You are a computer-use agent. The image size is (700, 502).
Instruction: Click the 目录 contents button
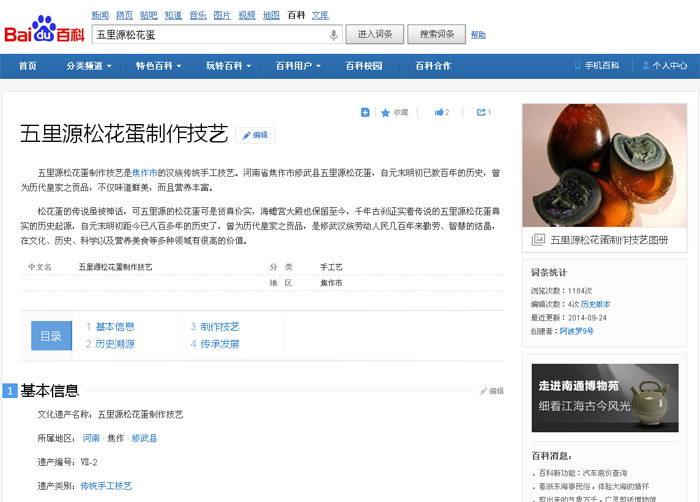(51, 335)
